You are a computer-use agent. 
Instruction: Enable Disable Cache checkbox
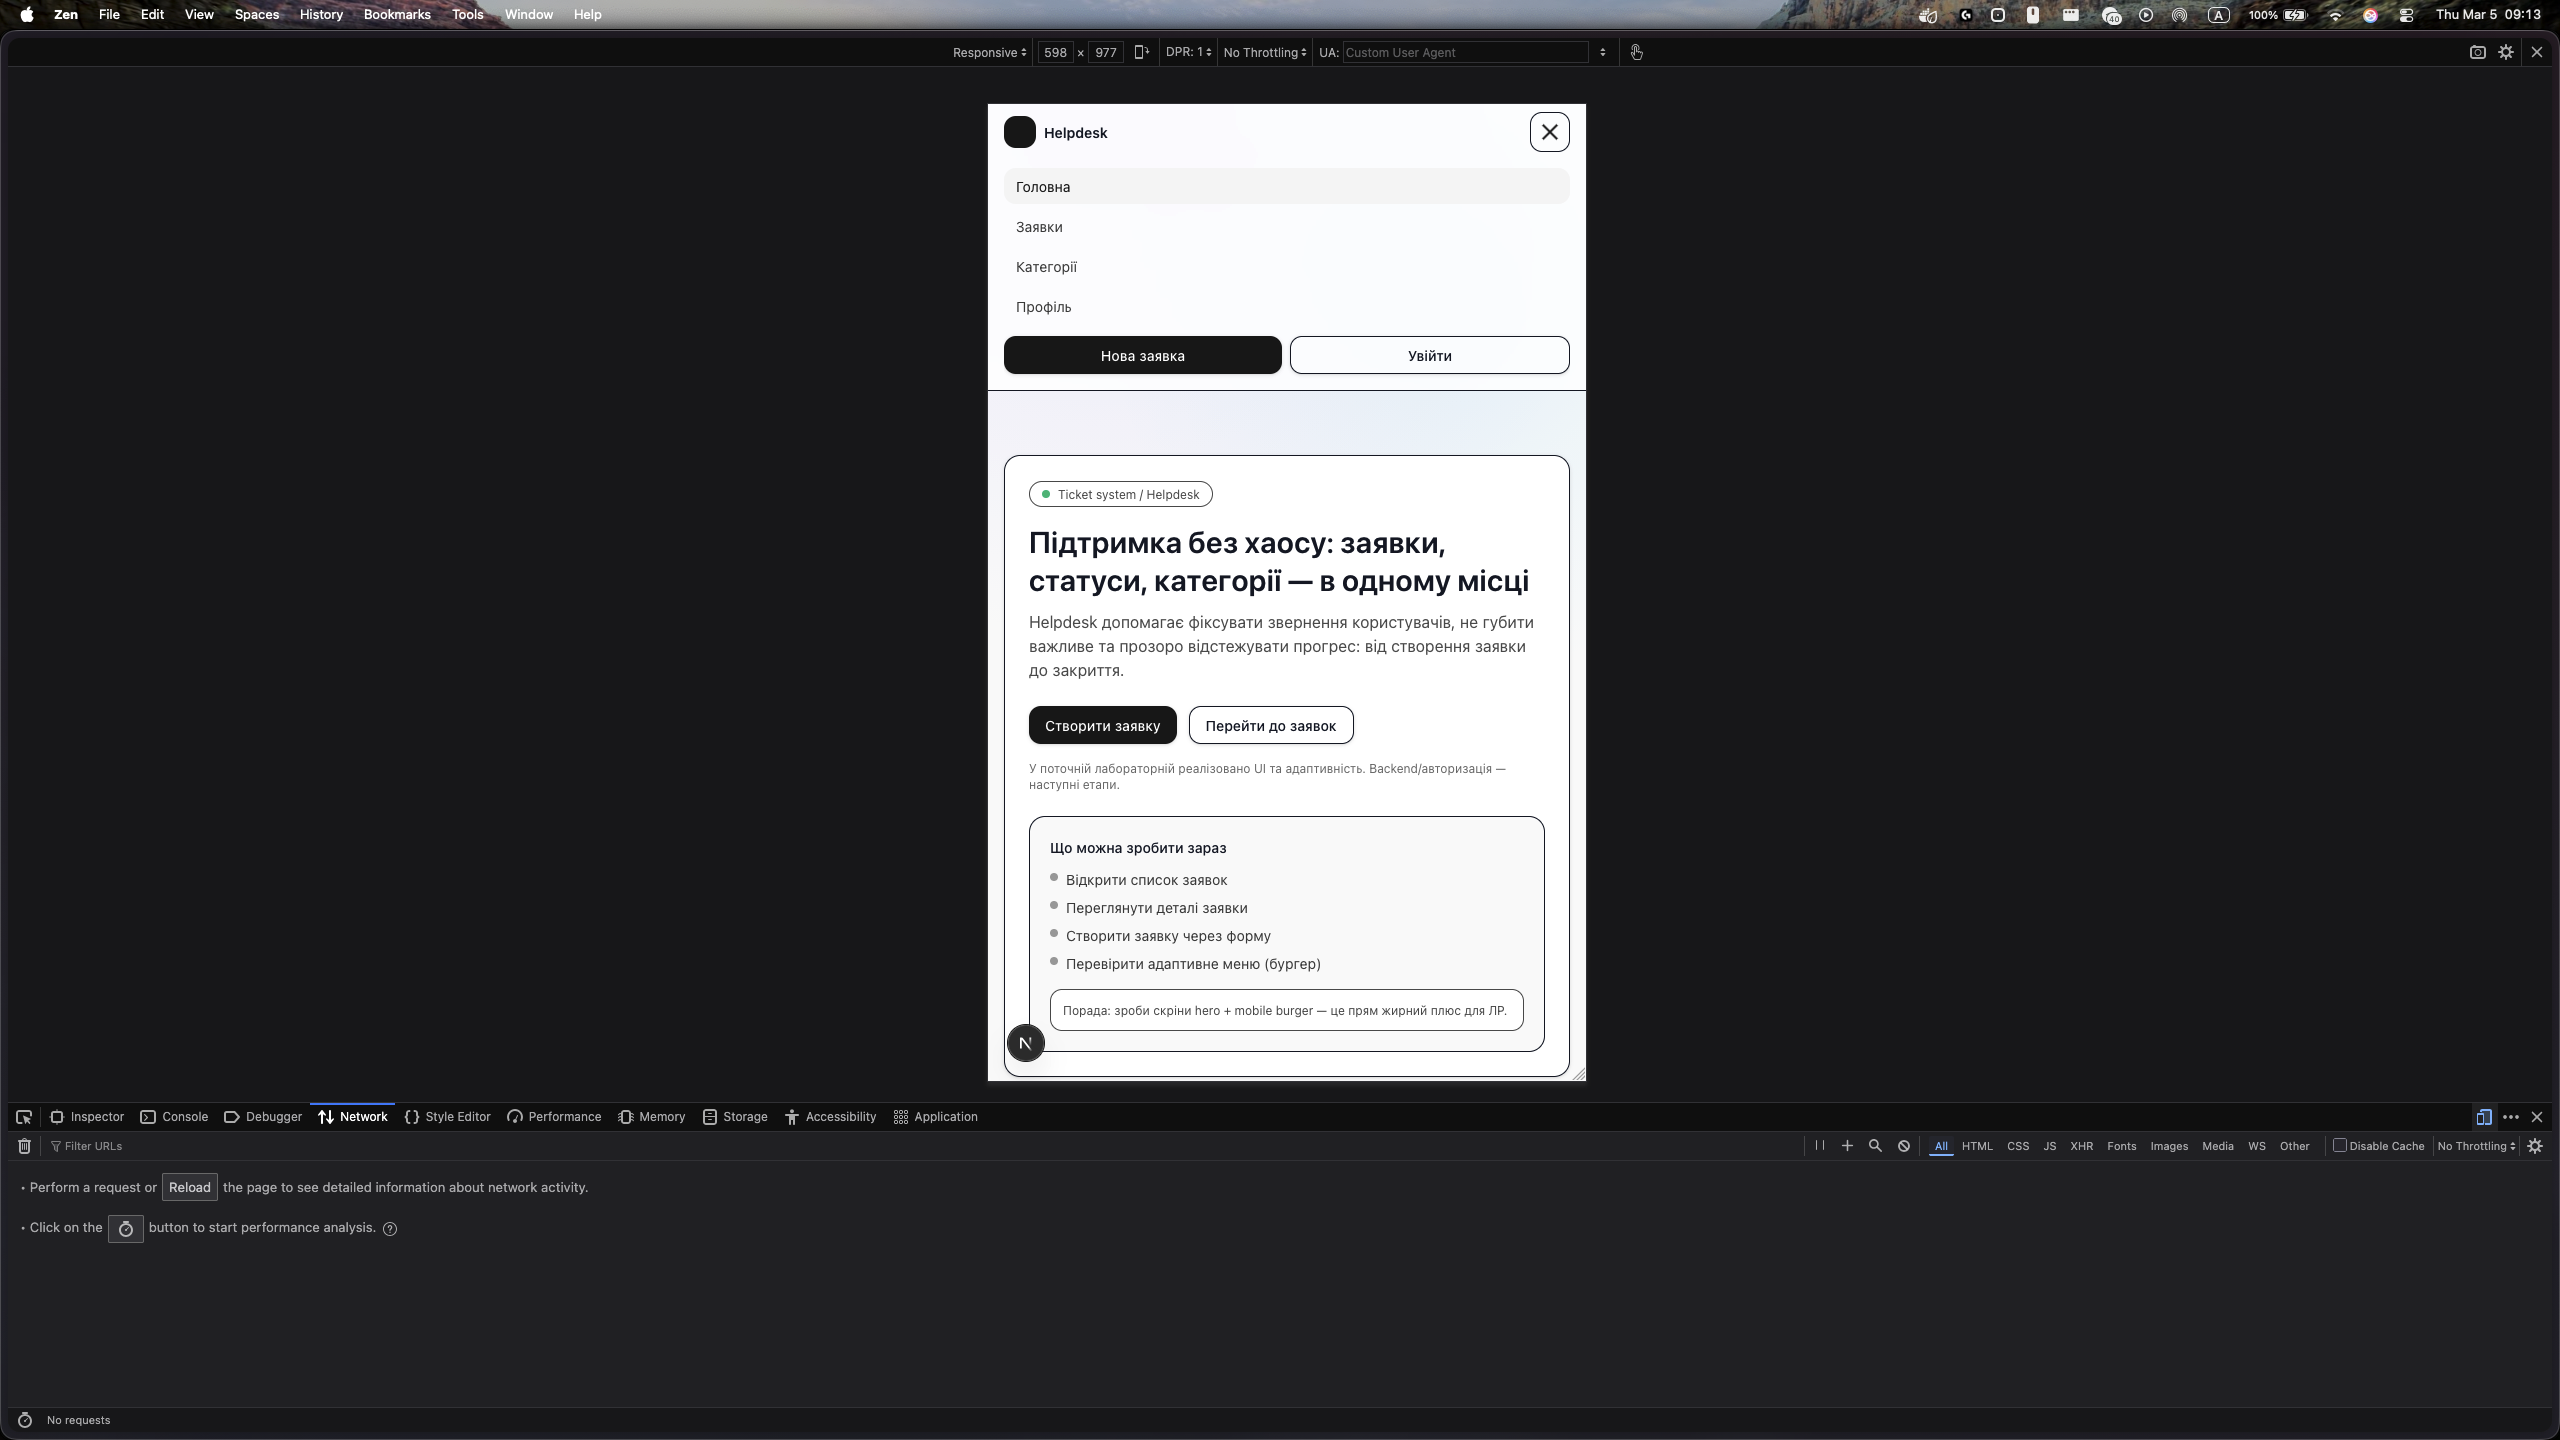[x=2340, y=1145]
